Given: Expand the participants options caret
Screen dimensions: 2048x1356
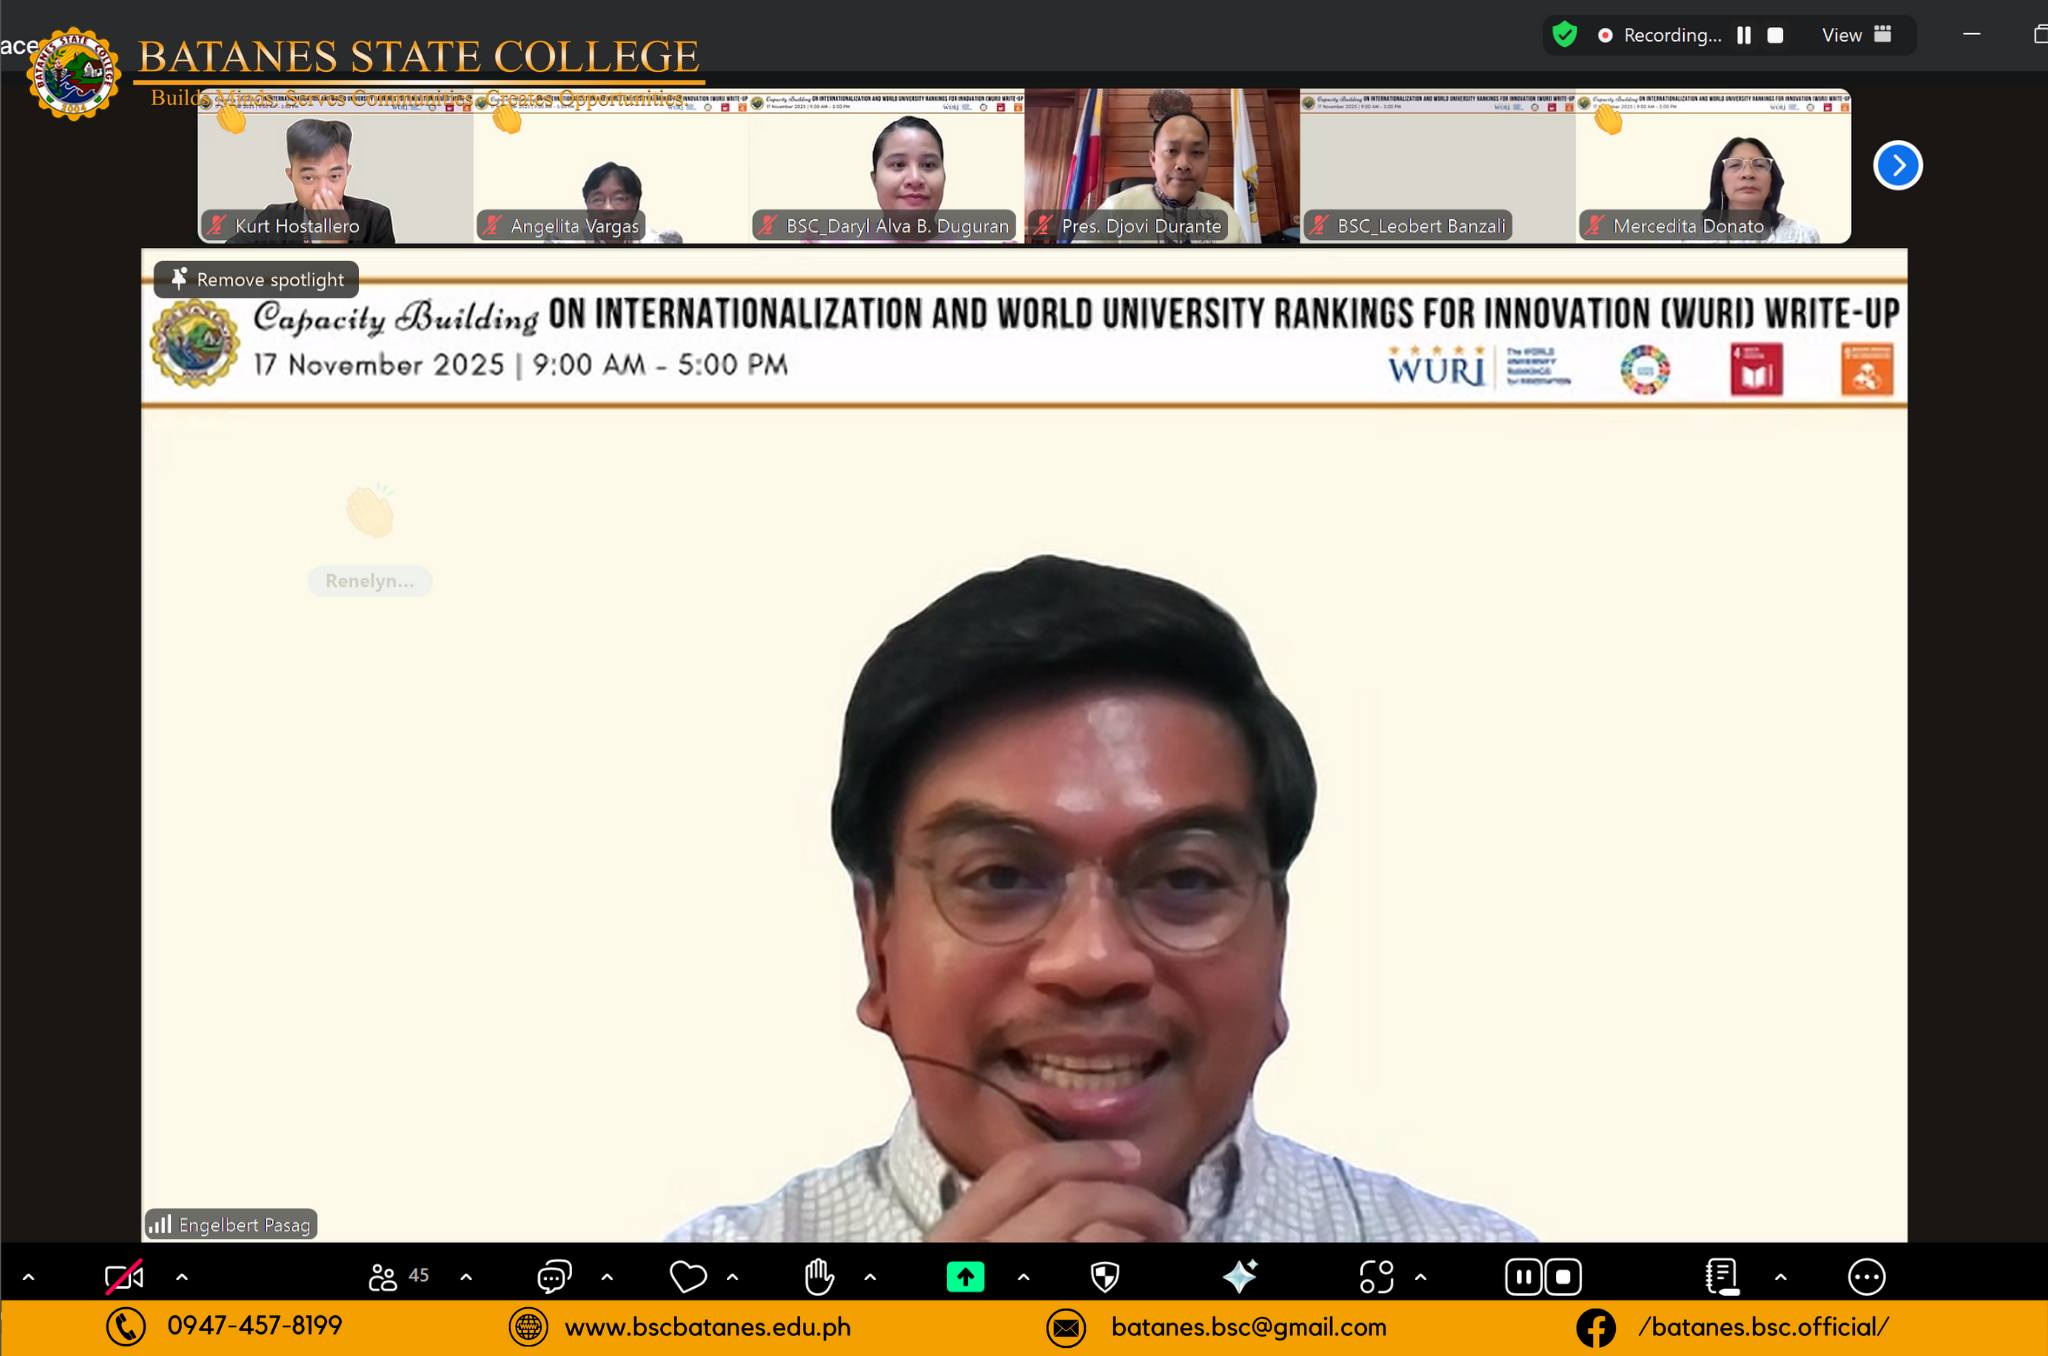Looking at the screenshot, I should (466, 1277).
